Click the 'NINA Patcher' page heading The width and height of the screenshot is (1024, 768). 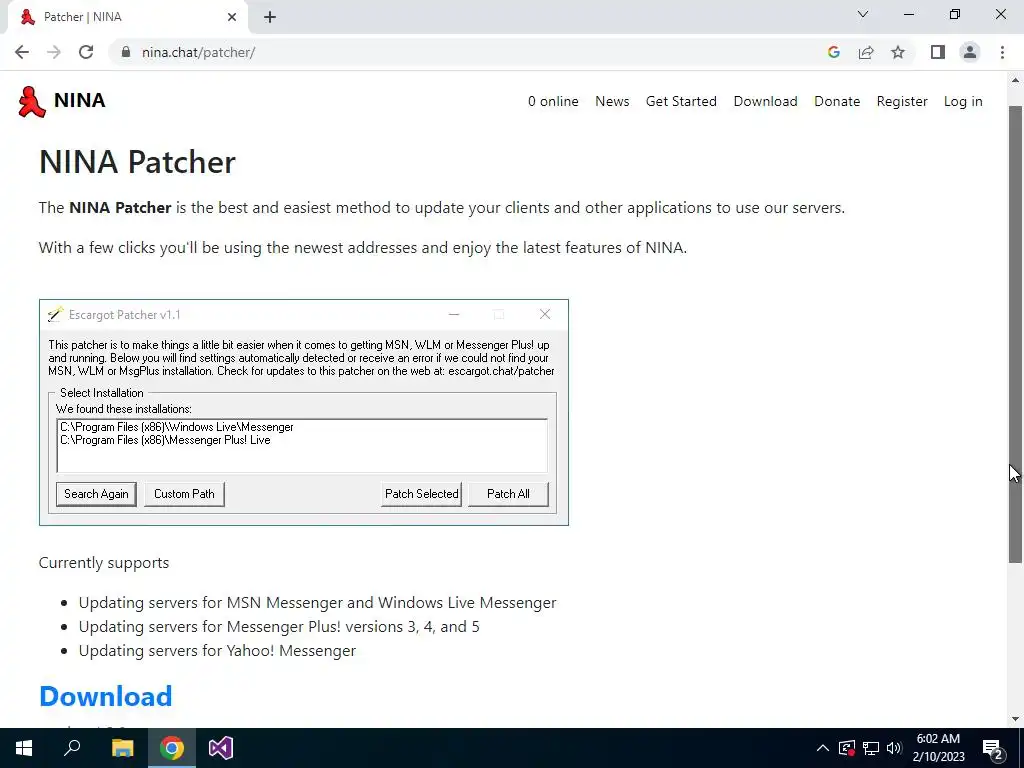pos(137,162)
